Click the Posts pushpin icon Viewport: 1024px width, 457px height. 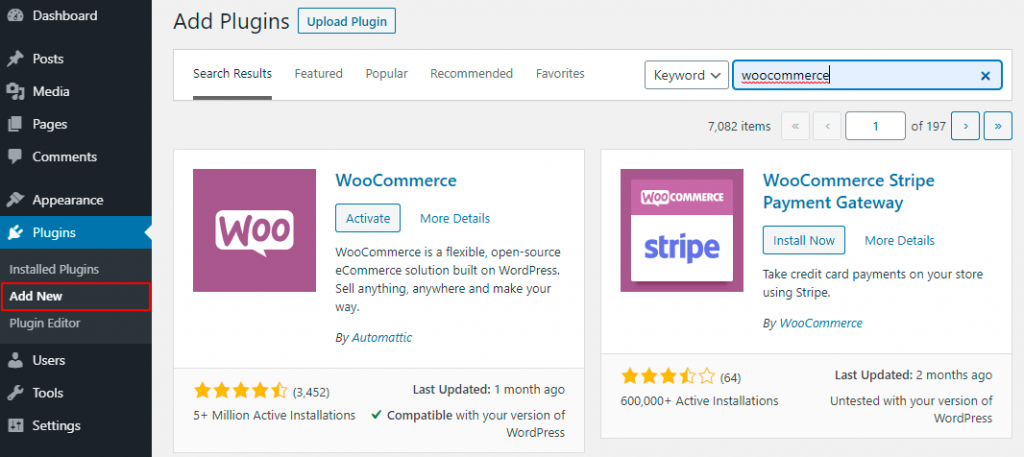pyautogui.click(x=15, y=59)
